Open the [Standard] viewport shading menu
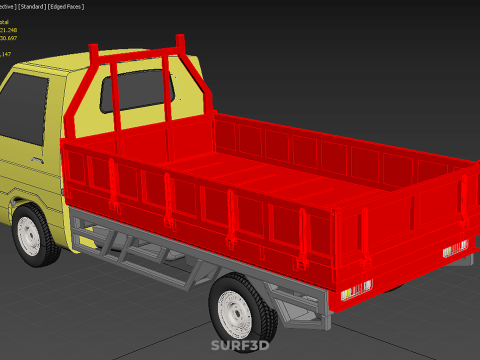480x360 pixels. [x=32, y=7]
